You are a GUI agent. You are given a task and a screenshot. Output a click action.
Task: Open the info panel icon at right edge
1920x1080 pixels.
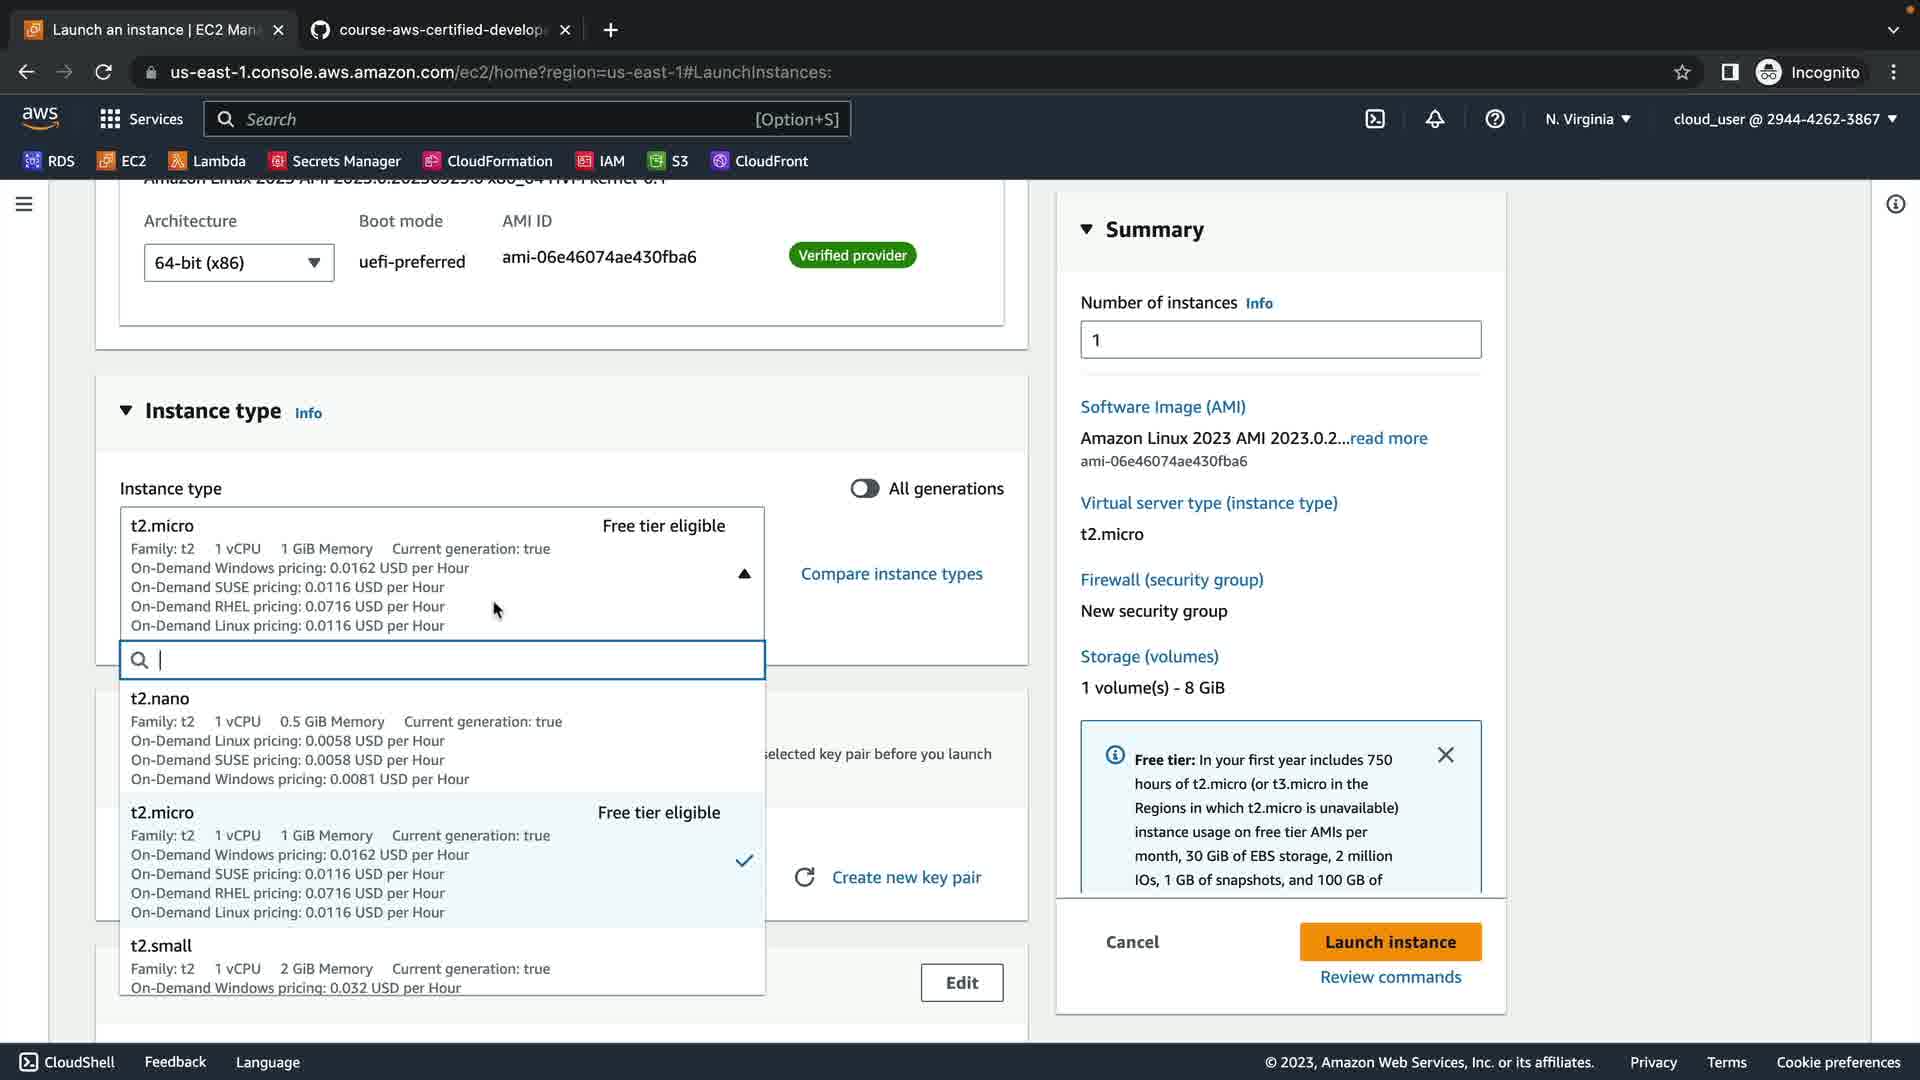[1895, 204]
